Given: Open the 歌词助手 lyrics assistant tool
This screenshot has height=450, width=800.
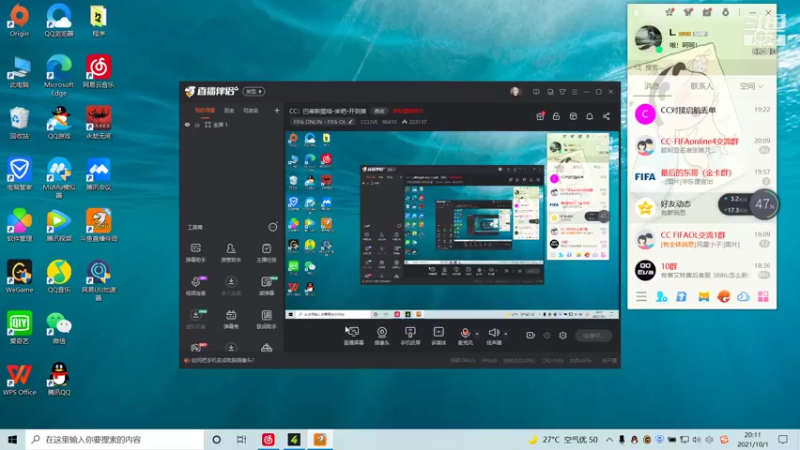Looking at the screenshot, I should click(x=266, y=319).
